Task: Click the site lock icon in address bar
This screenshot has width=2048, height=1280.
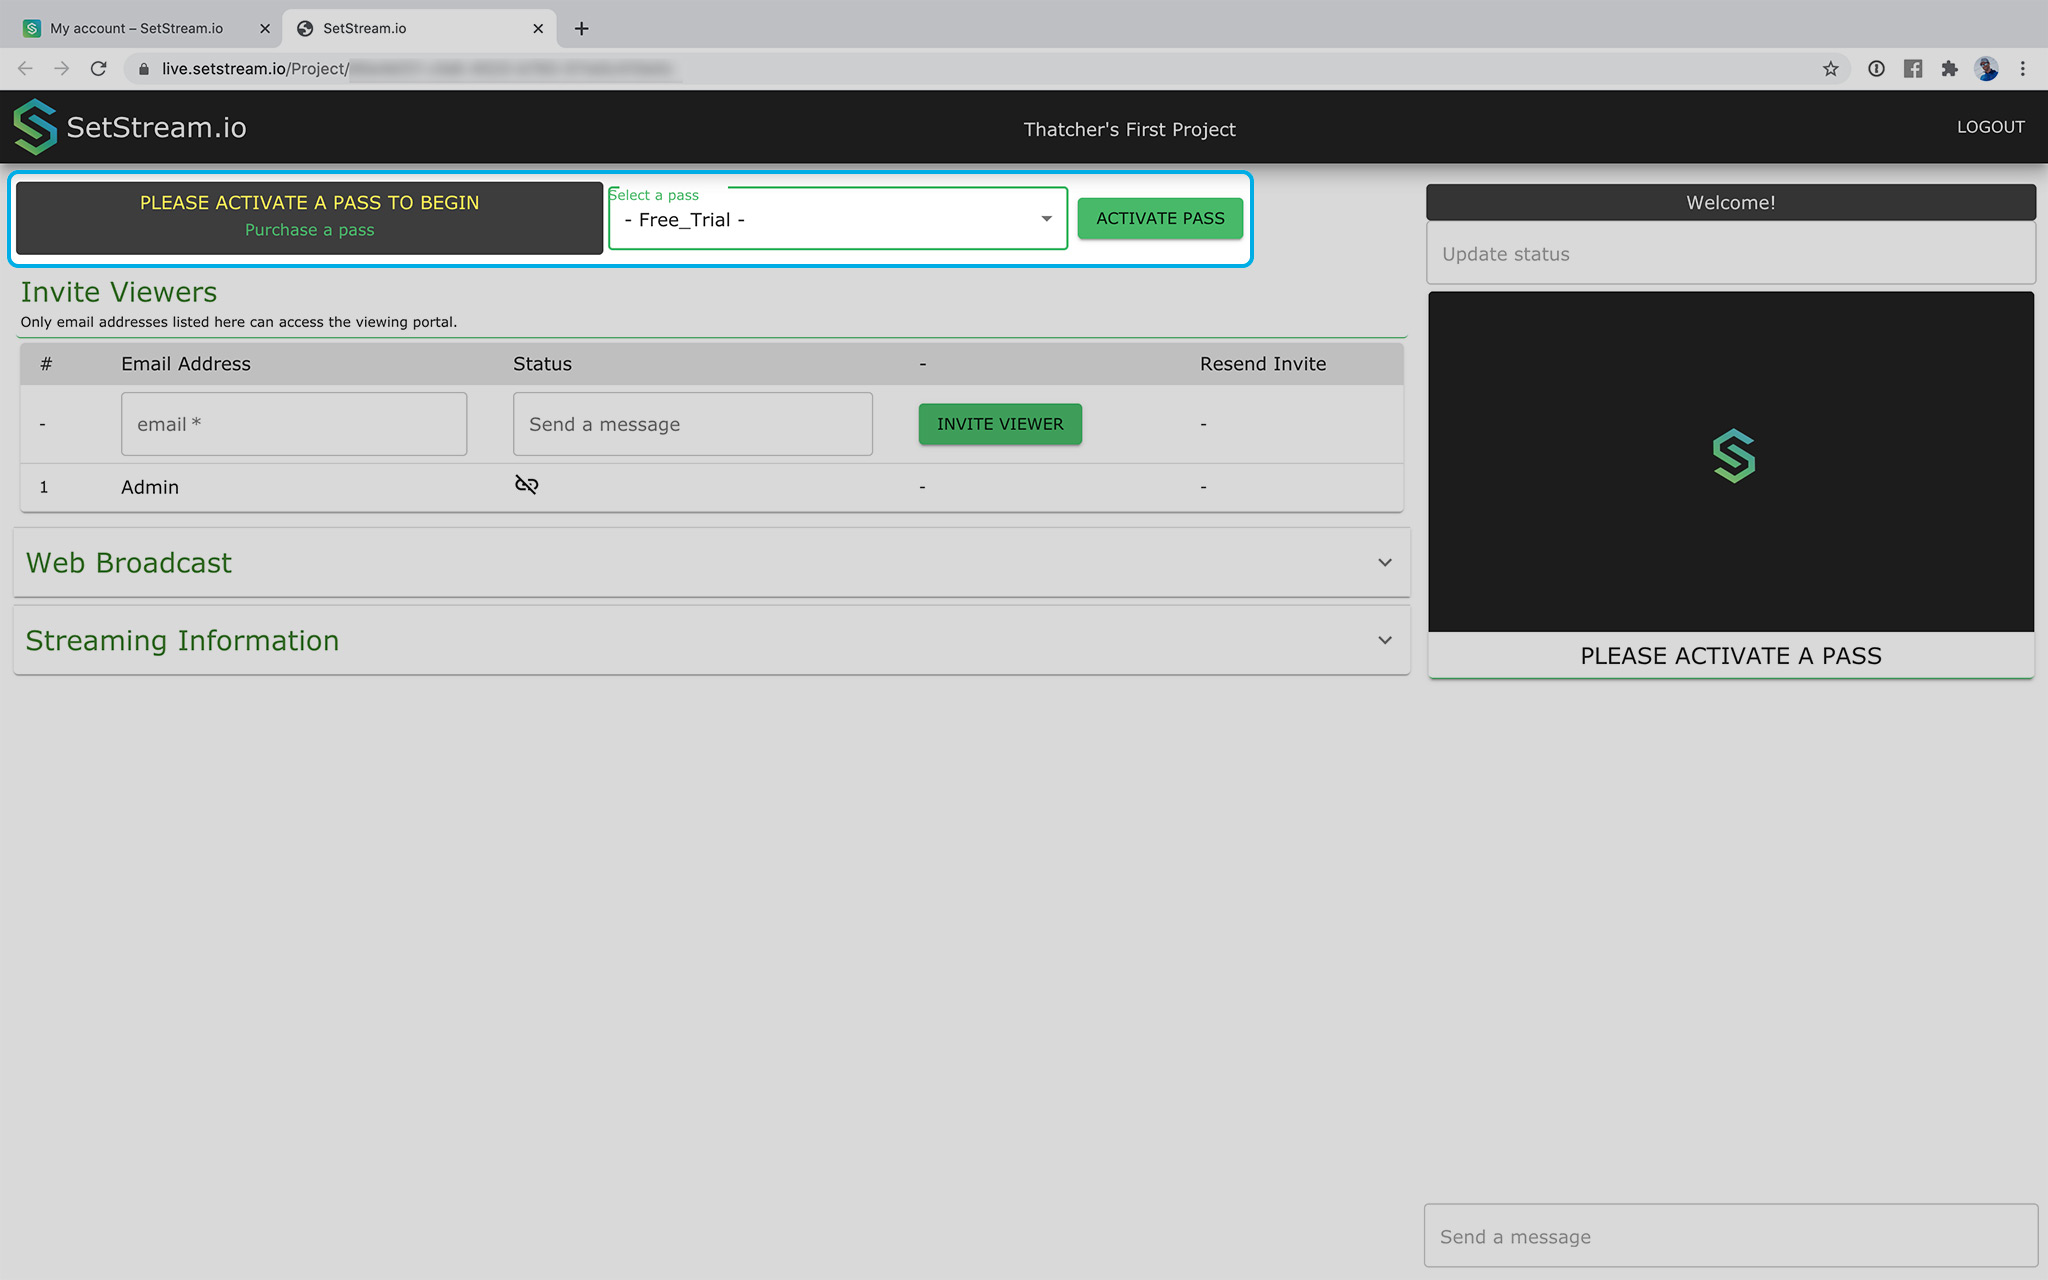Action: 143,69
